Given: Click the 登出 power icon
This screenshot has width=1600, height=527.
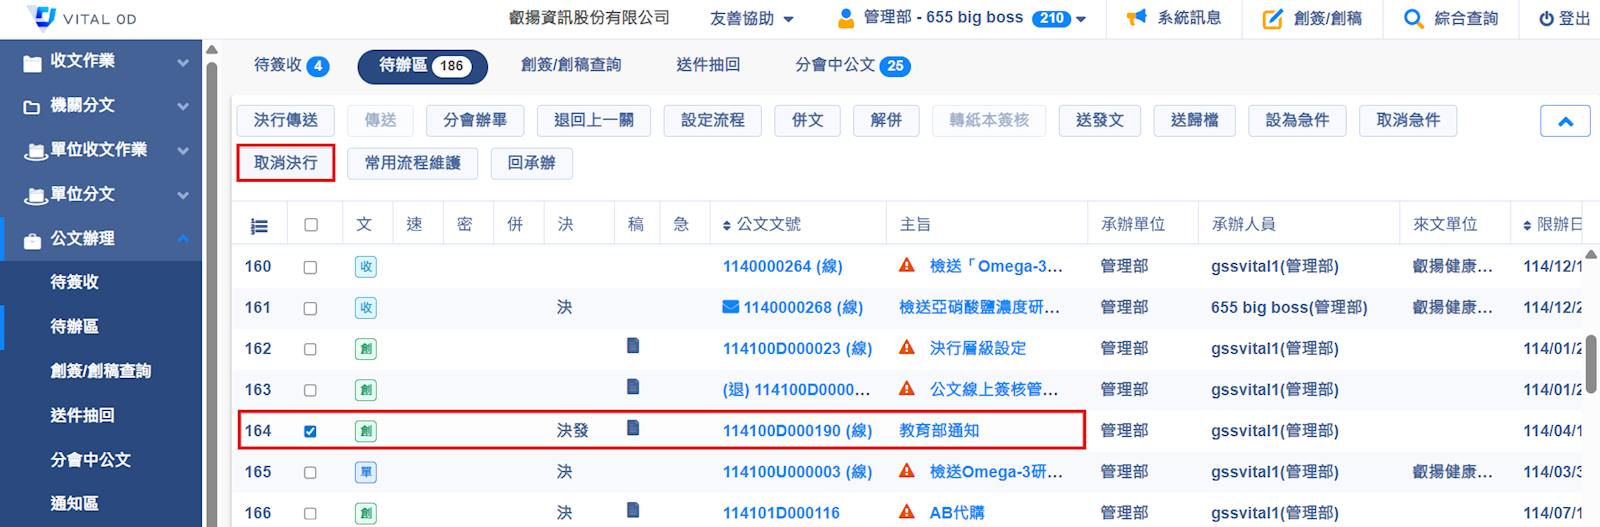Looking at the screenshot, I should tap(1546, 18).
